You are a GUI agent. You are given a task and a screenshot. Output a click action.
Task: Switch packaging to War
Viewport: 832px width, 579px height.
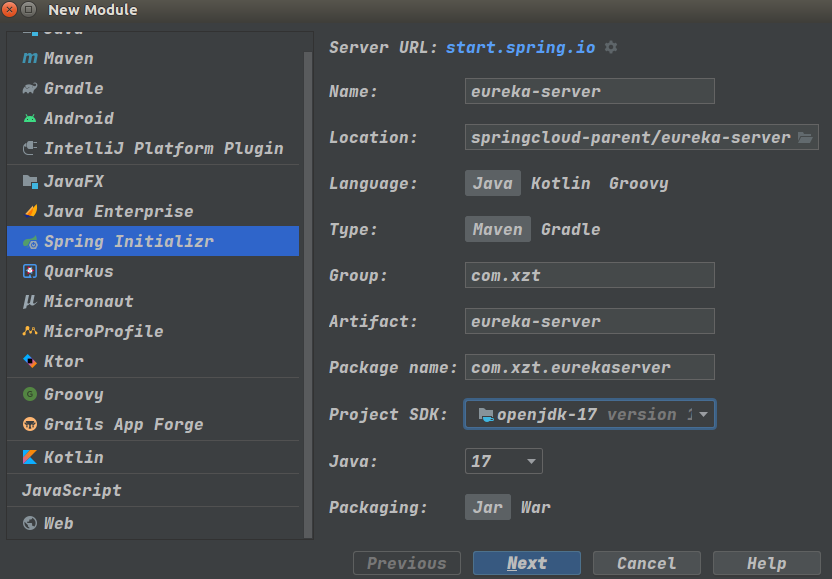(535, 508)
